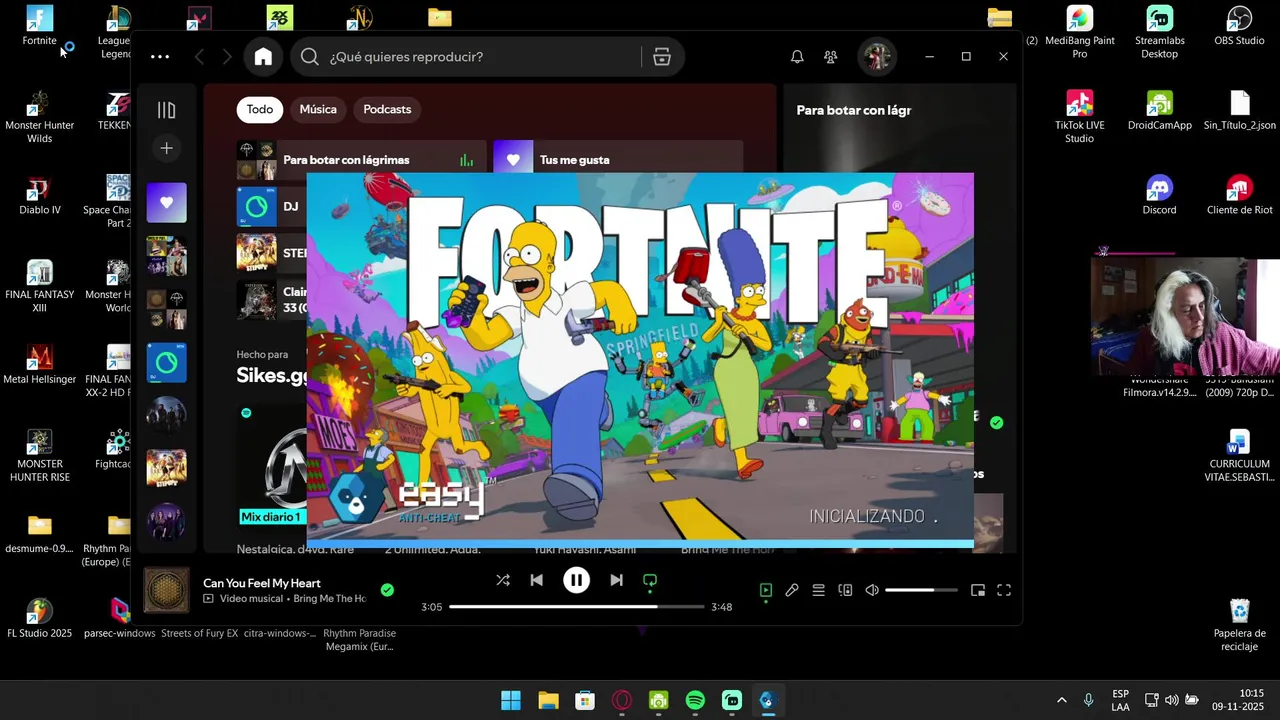Select Diablo IV desktop icon
1280x720 pixels.
[39, 196]
